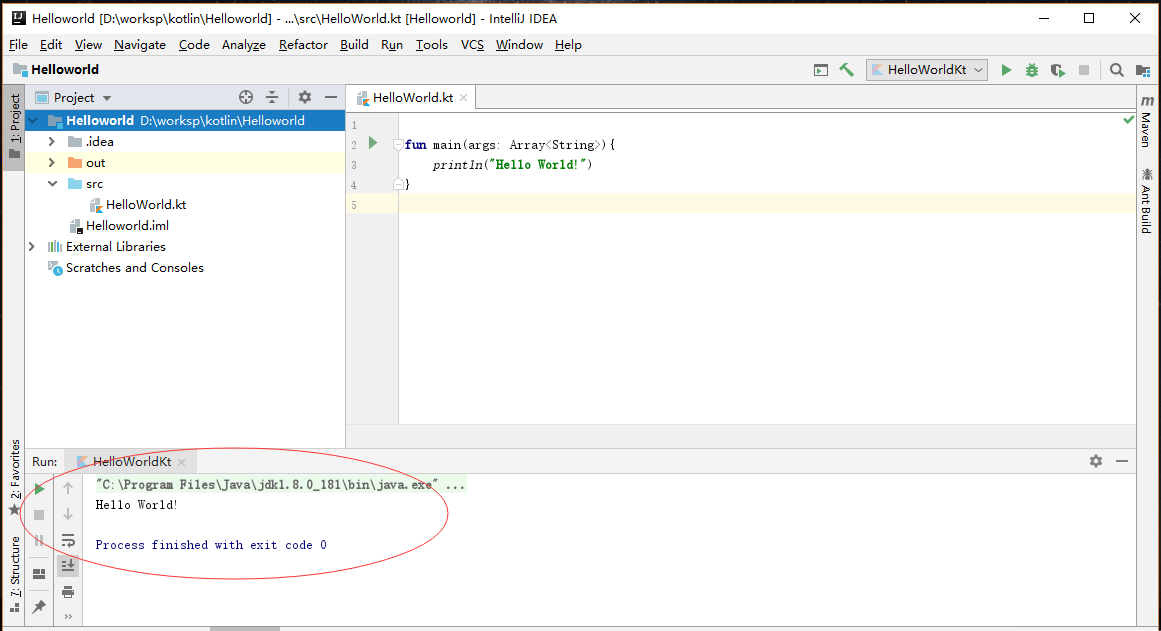
Task: Open the HelloWorldKt run configuration dropdown
Action: [x=927, y=70]
